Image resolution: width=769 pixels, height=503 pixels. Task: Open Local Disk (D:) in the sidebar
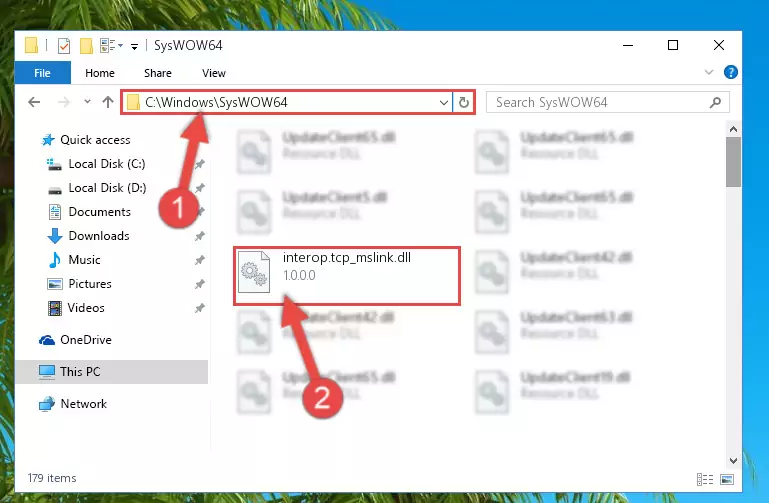(x=97, y=188)
